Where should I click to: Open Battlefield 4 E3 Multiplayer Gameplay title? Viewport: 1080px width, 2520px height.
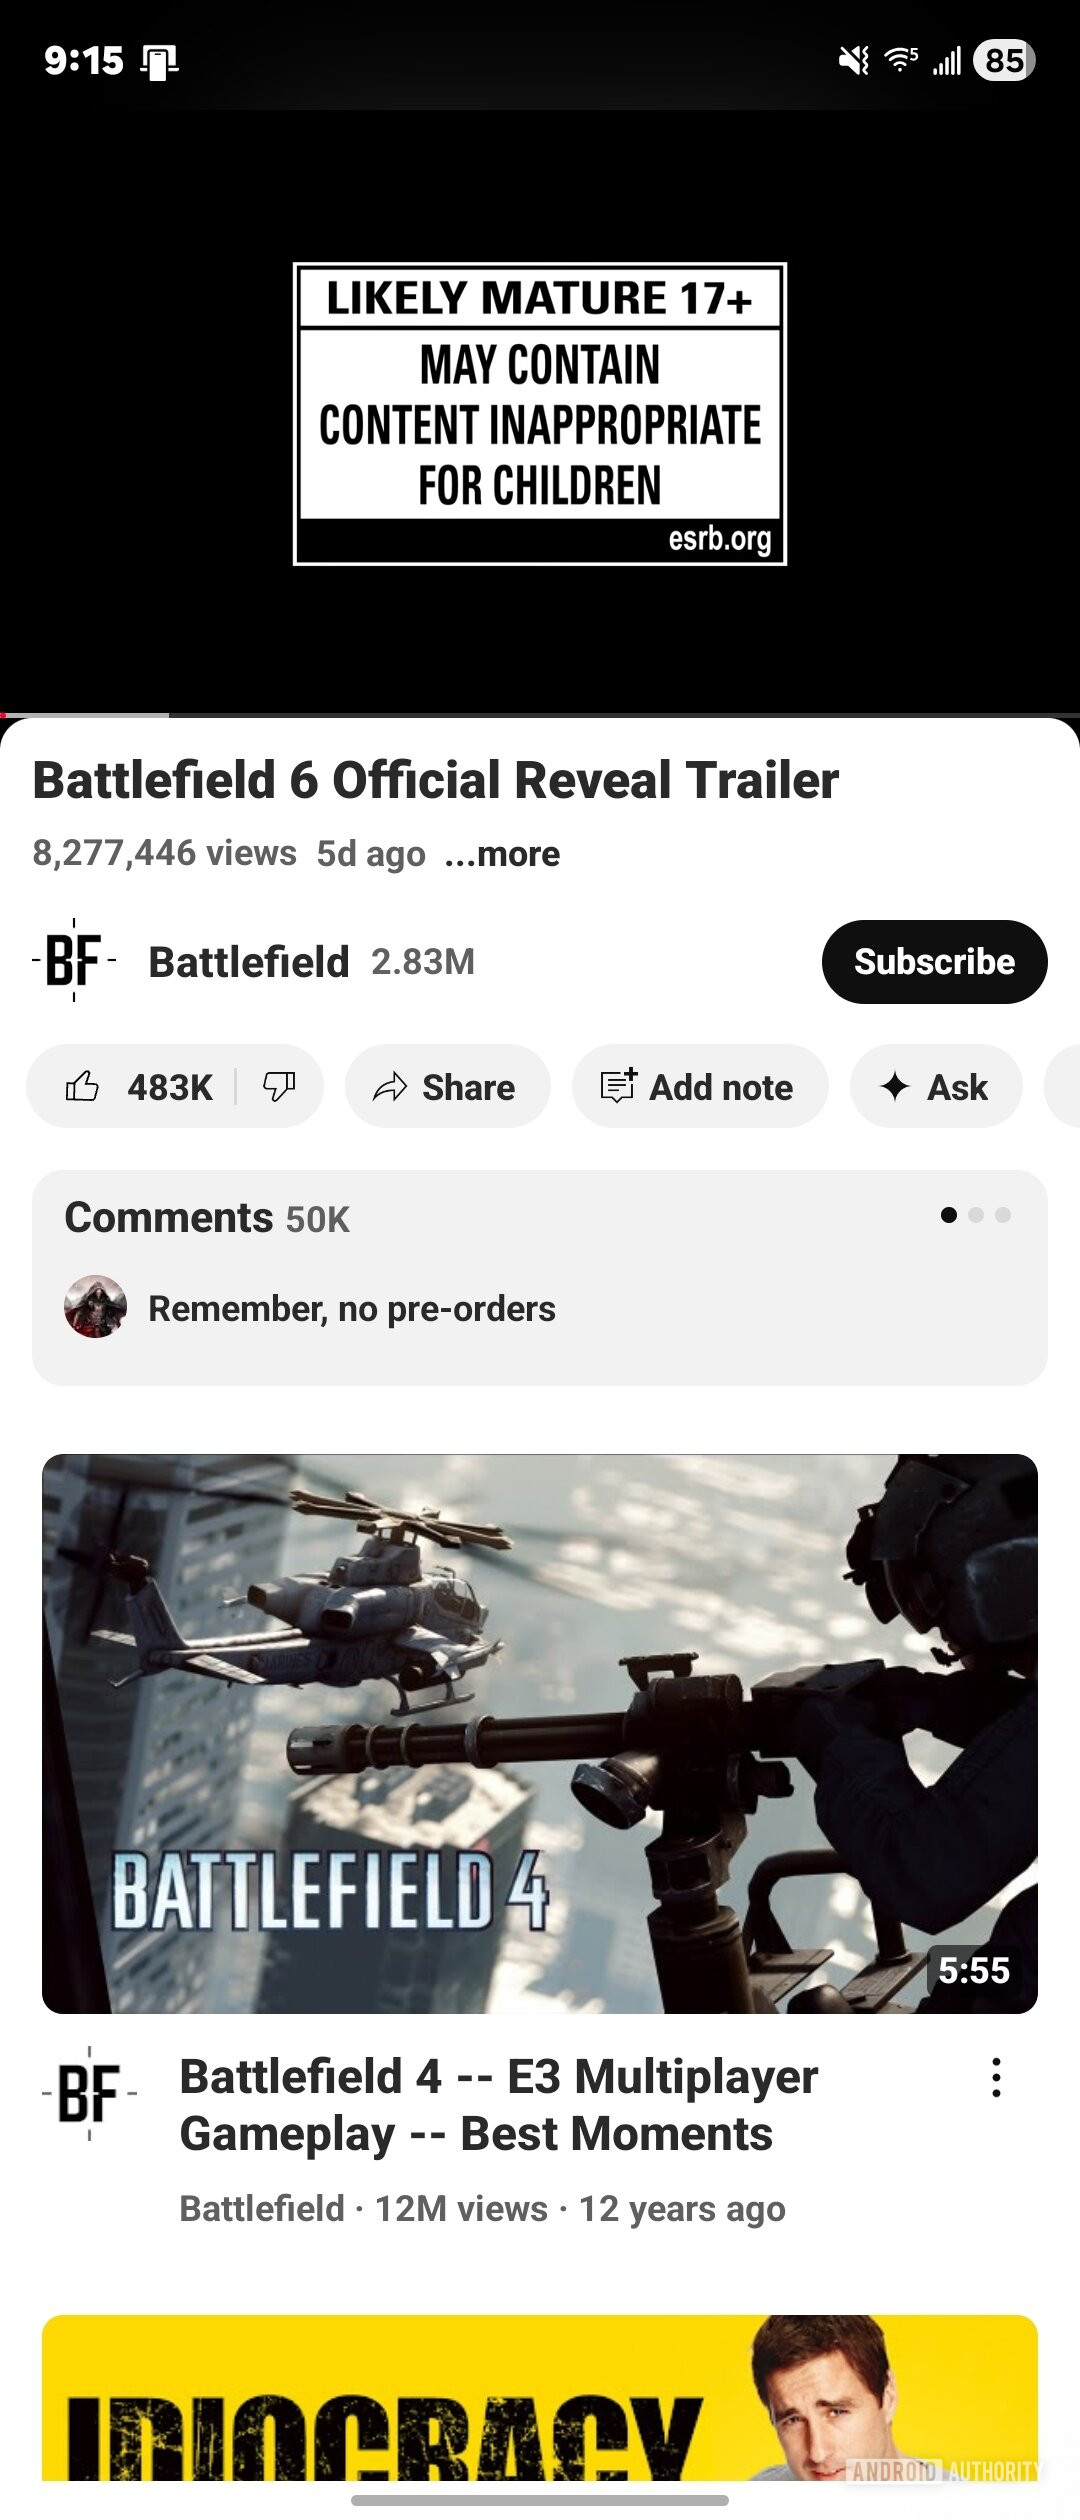click(498, 2105)
